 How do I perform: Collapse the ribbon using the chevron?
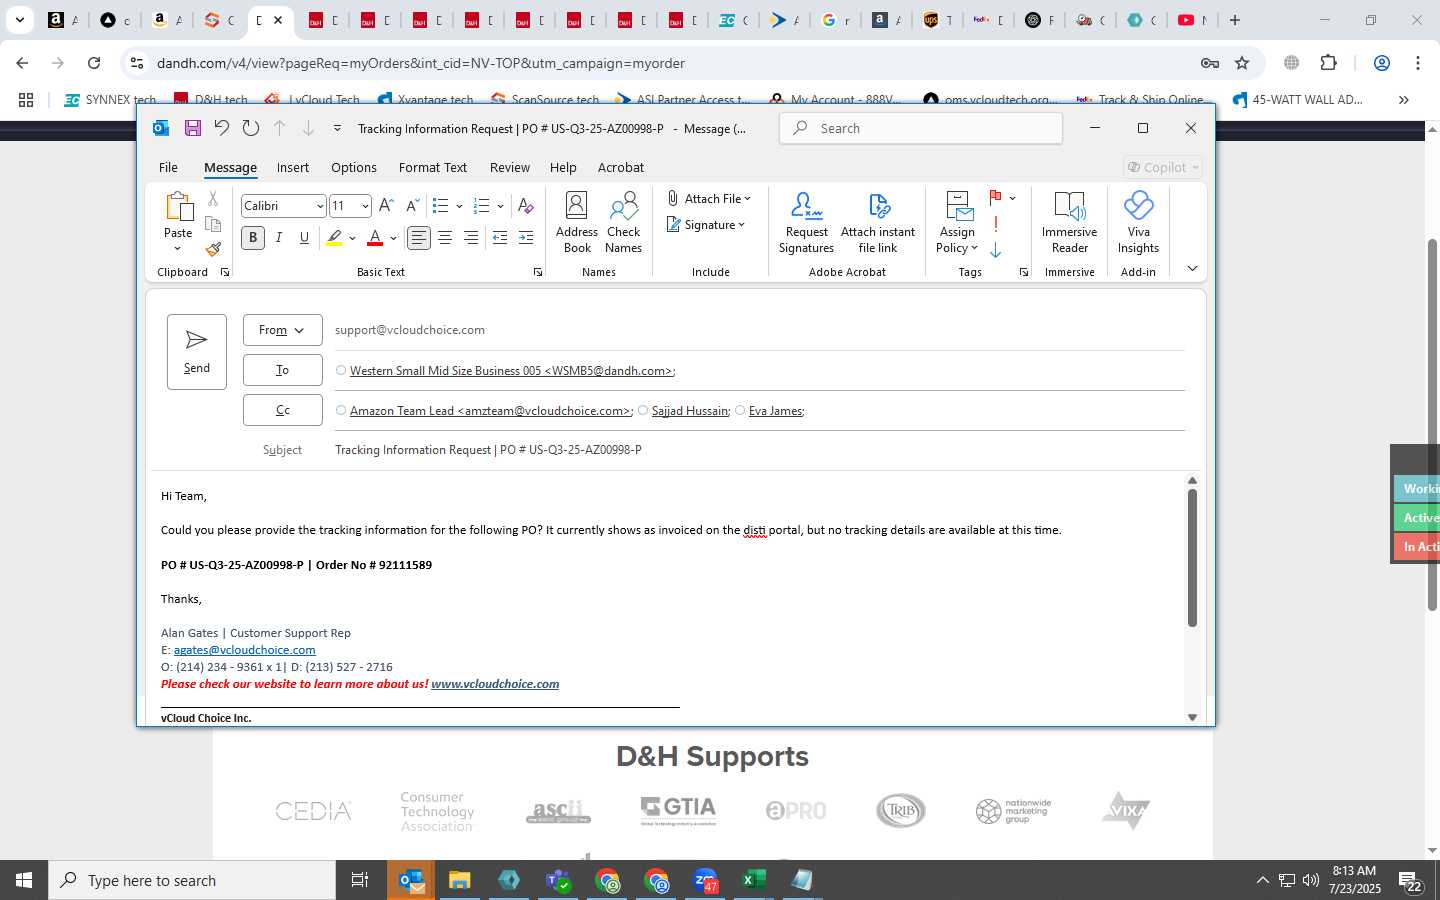(x=1192, y=268)
